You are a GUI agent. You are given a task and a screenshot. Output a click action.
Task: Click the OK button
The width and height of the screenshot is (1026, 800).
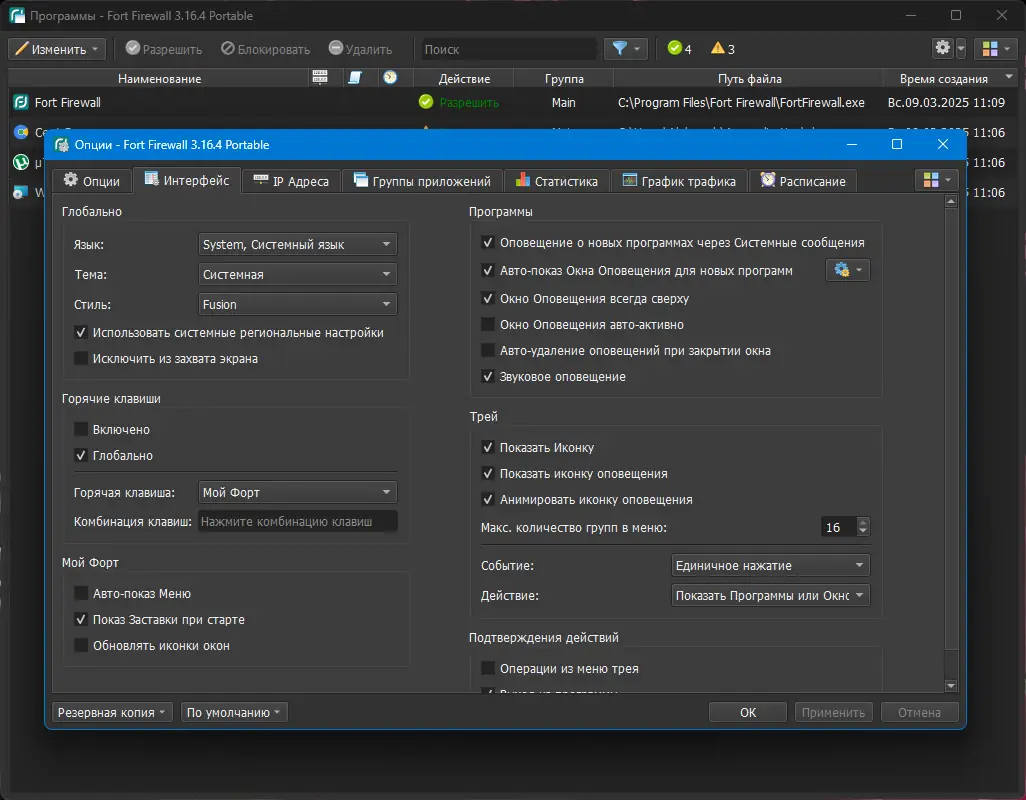pos(748,712)
